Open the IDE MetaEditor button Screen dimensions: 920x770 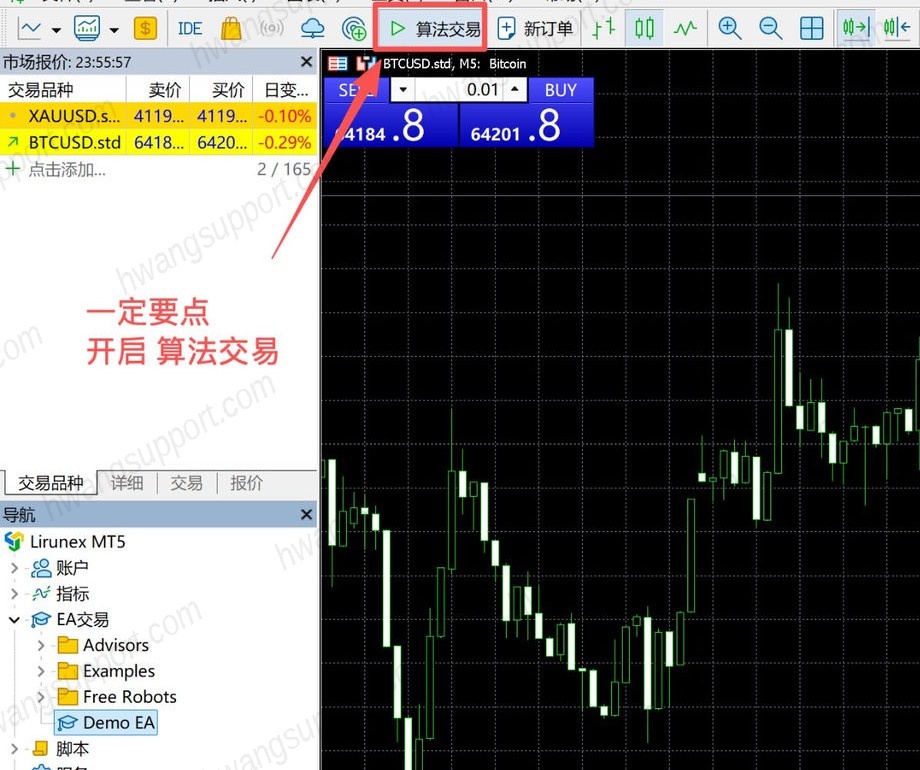(x=190, y=28)
